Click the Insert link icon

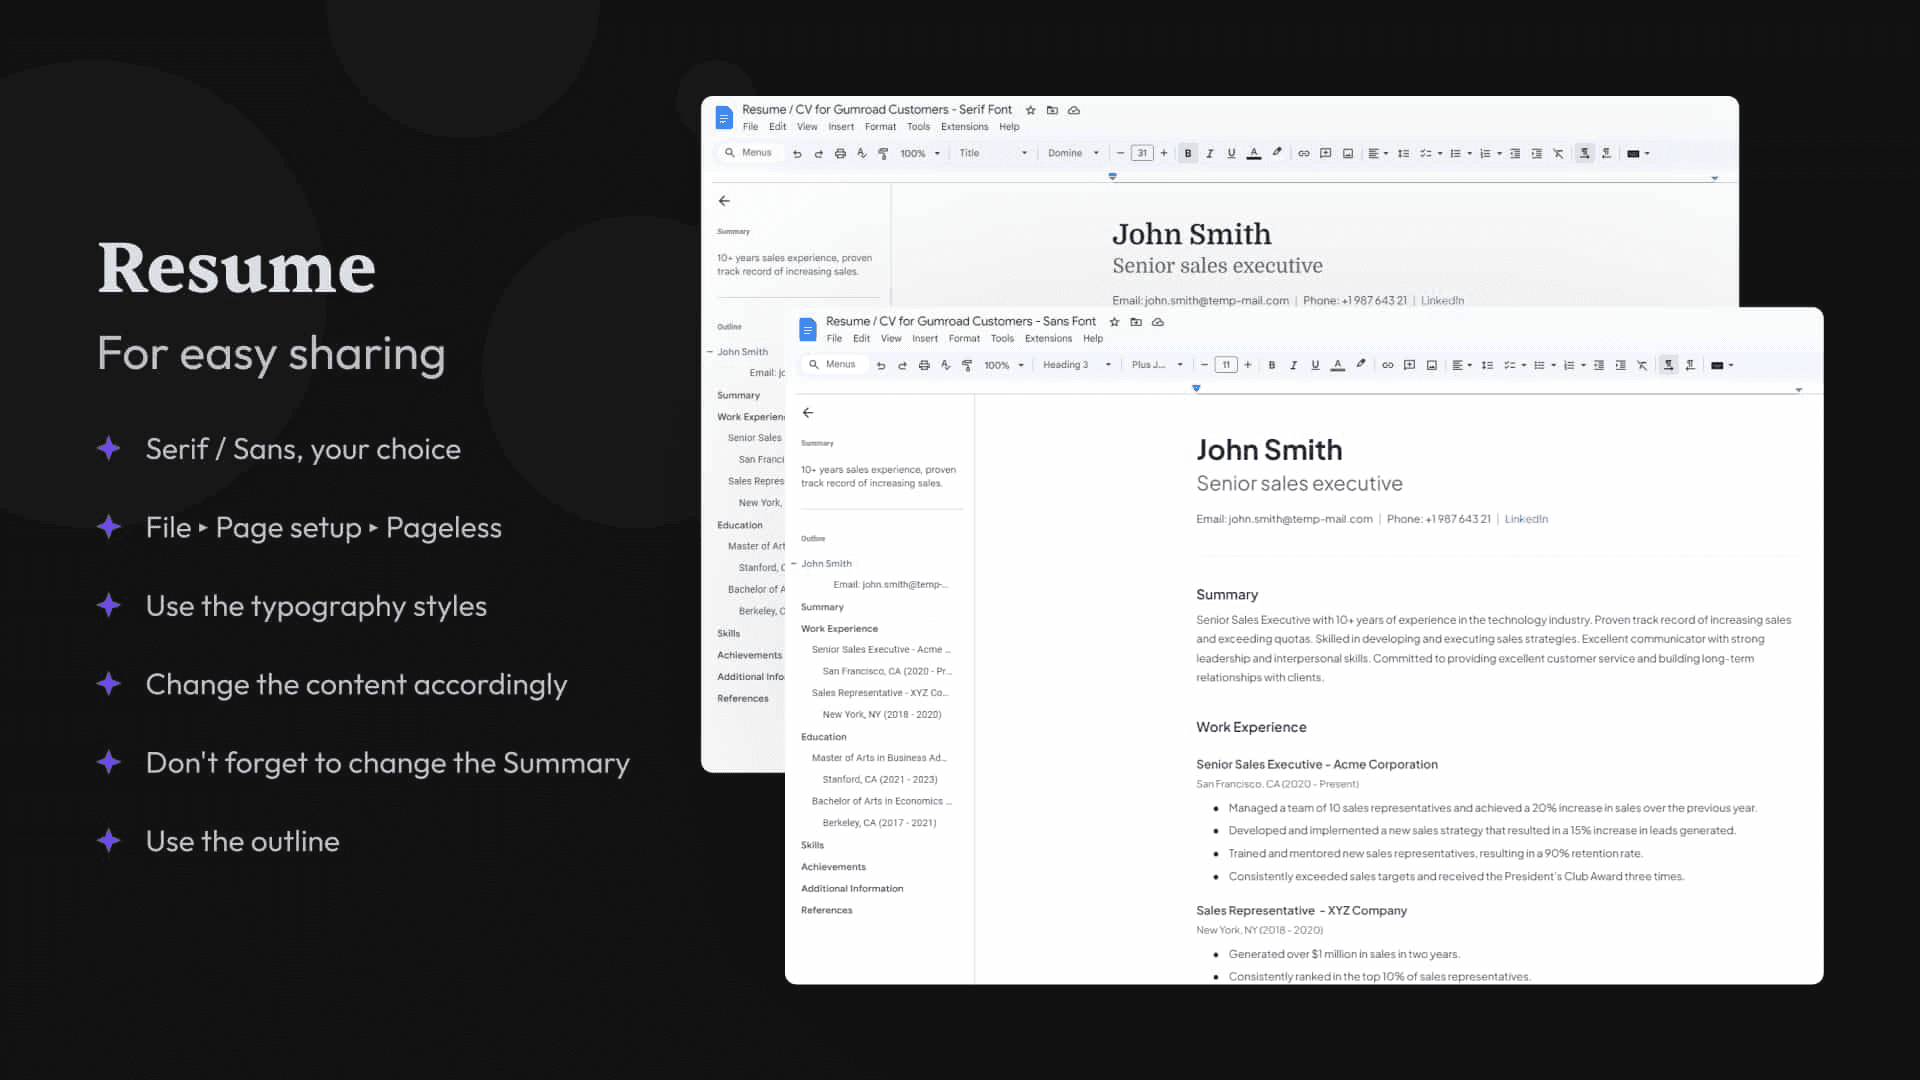tap(1303, 153)
